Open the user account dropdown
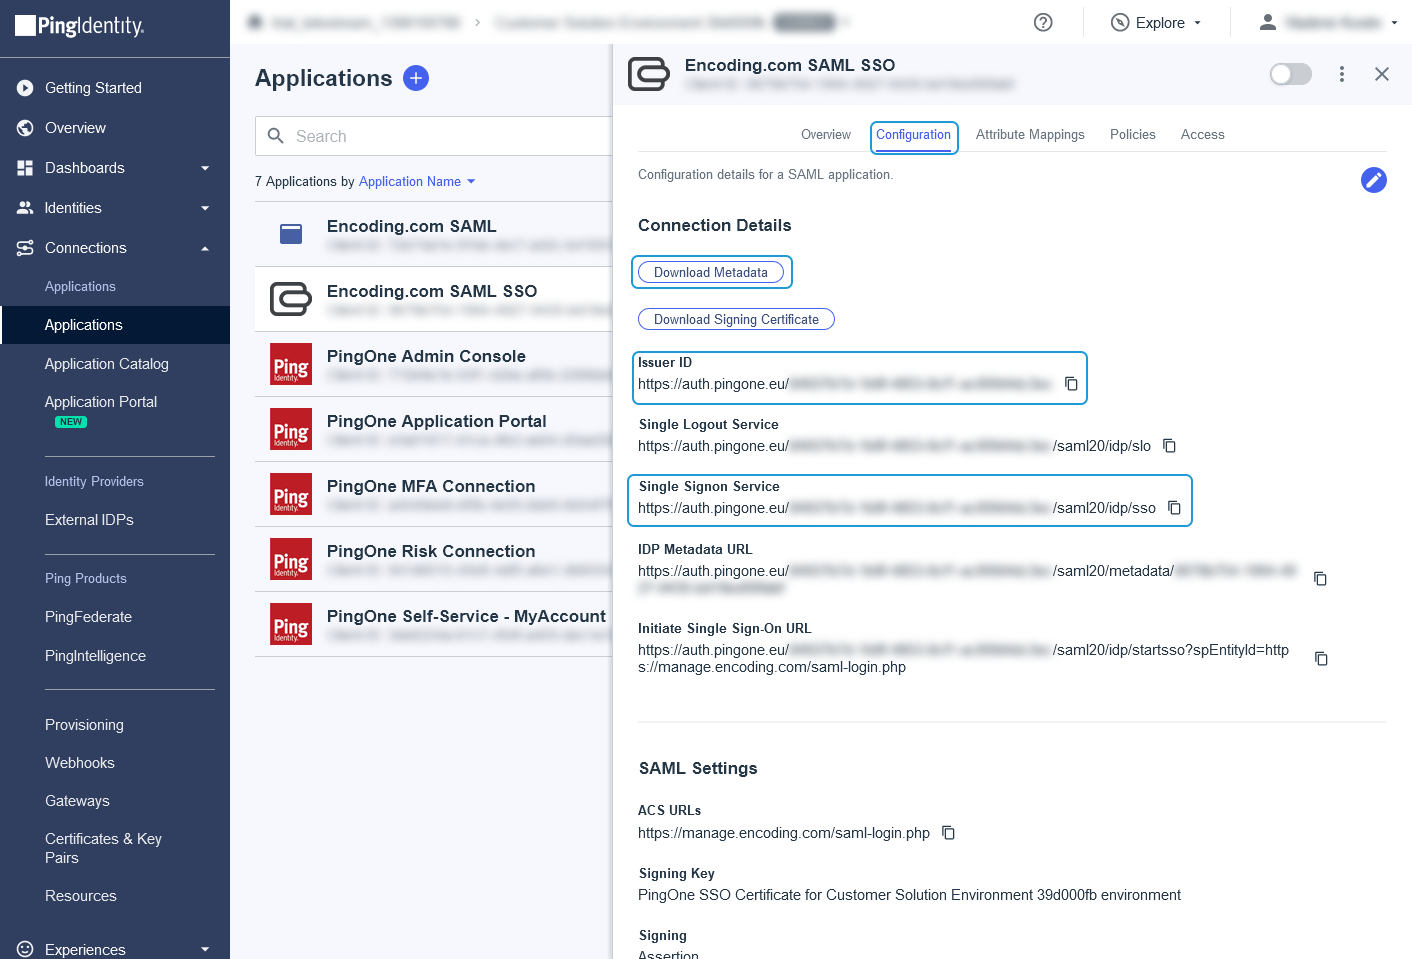1412x959 pixels. 1329,22
